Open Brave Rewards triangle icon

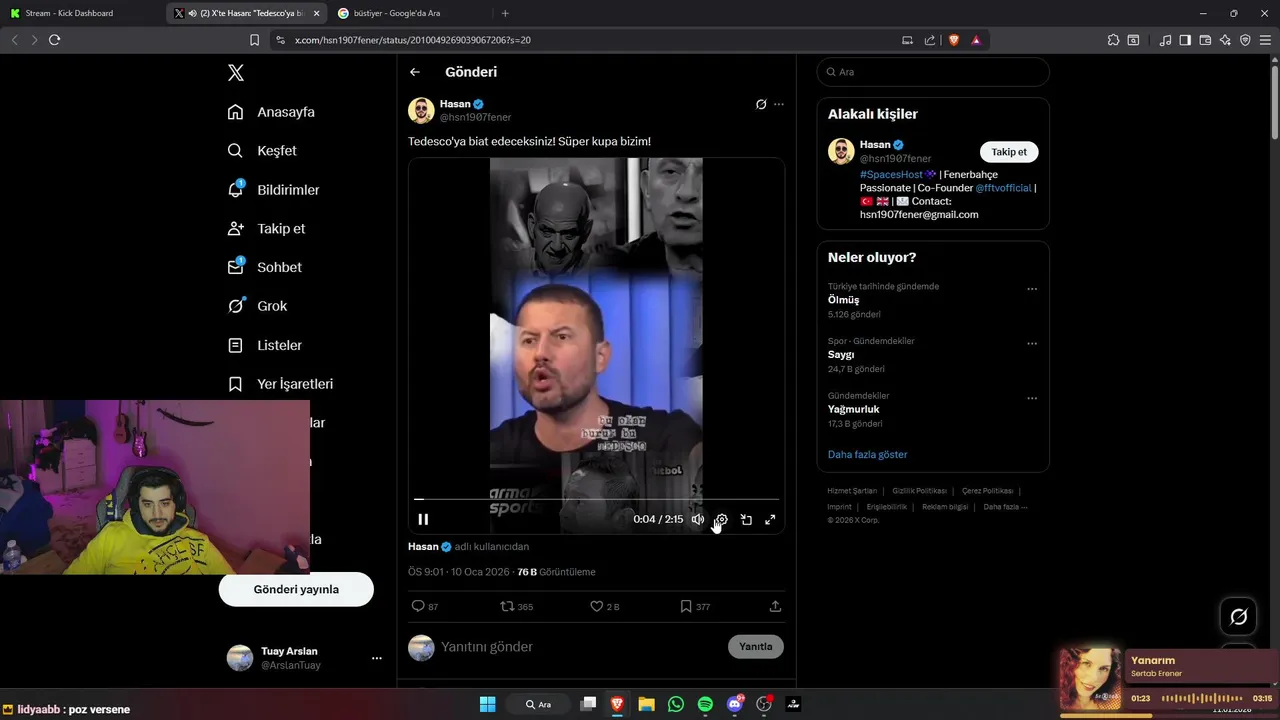976,40
